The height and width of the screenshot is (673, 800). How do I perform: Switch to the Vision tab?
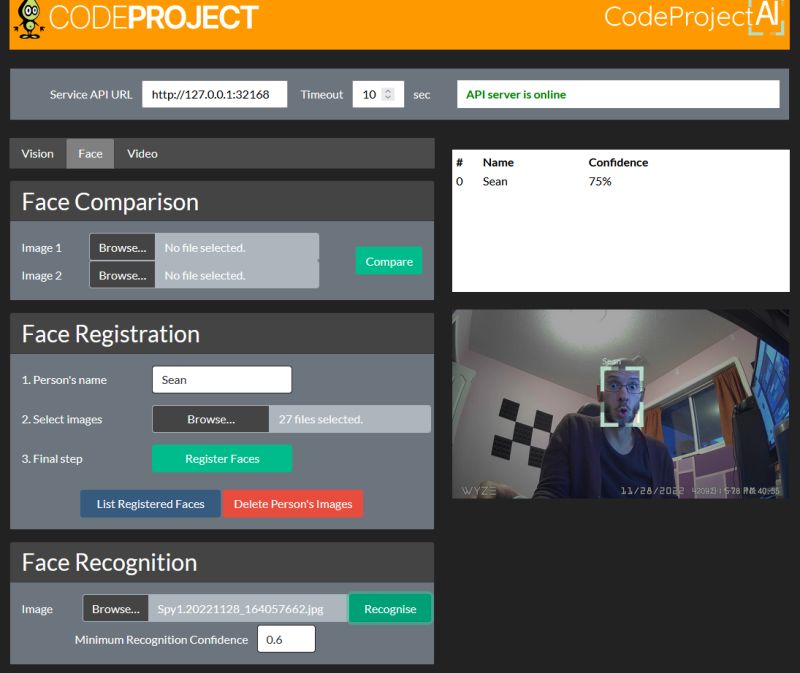tap(37, 153)
